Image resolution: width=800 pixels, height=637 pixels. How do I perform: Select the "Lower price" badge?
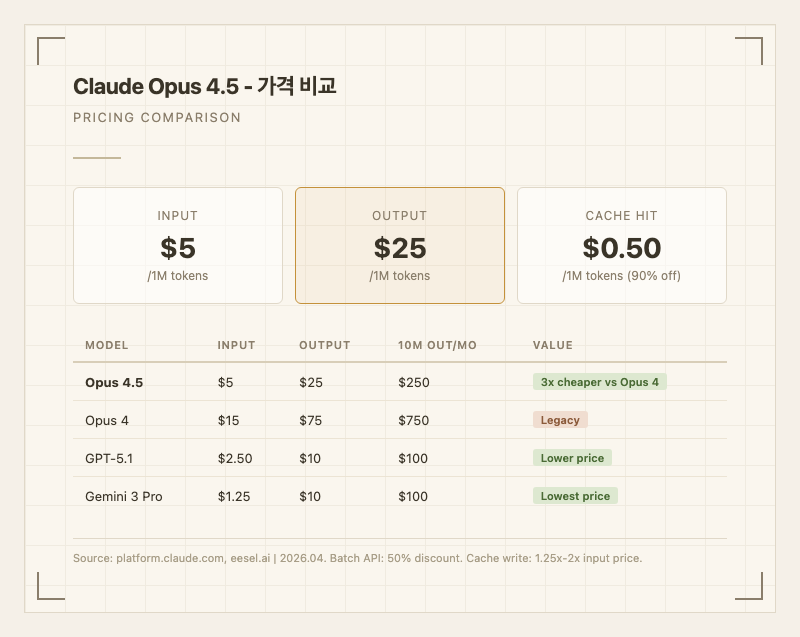(x=572, y=458)
